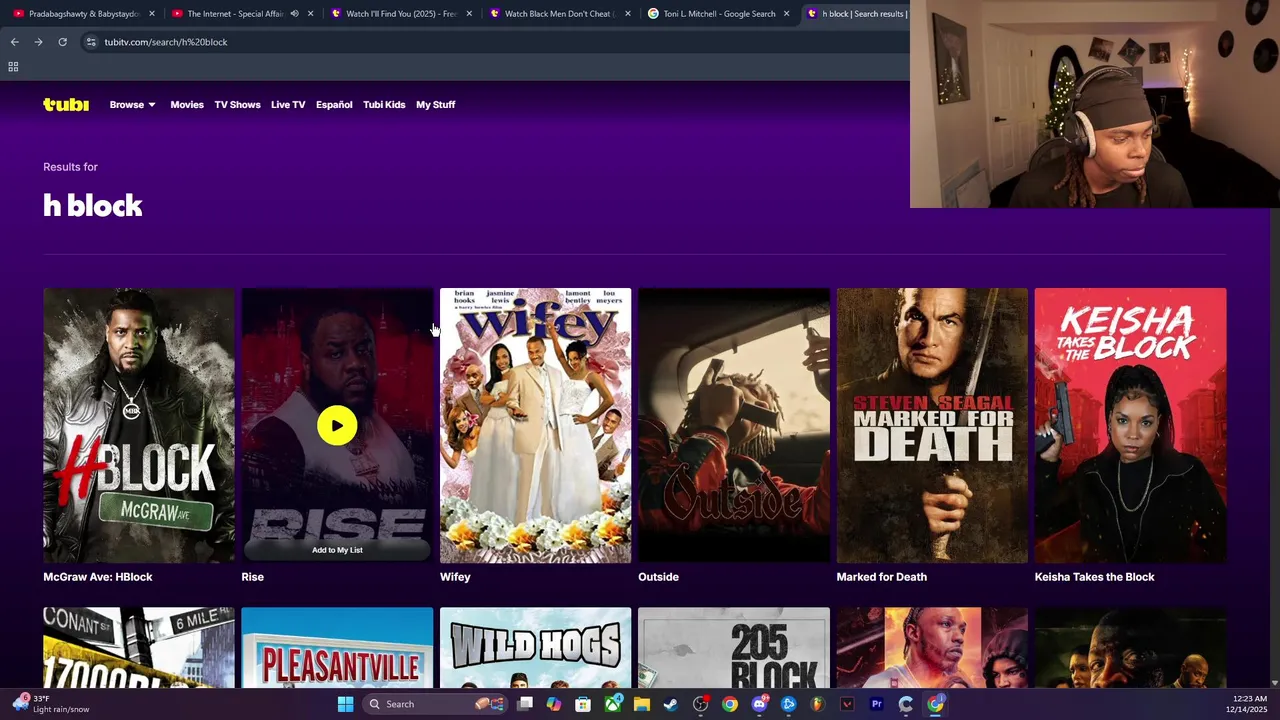Open the Movies section
The image size is (1280, 720).
pos(187,104)
